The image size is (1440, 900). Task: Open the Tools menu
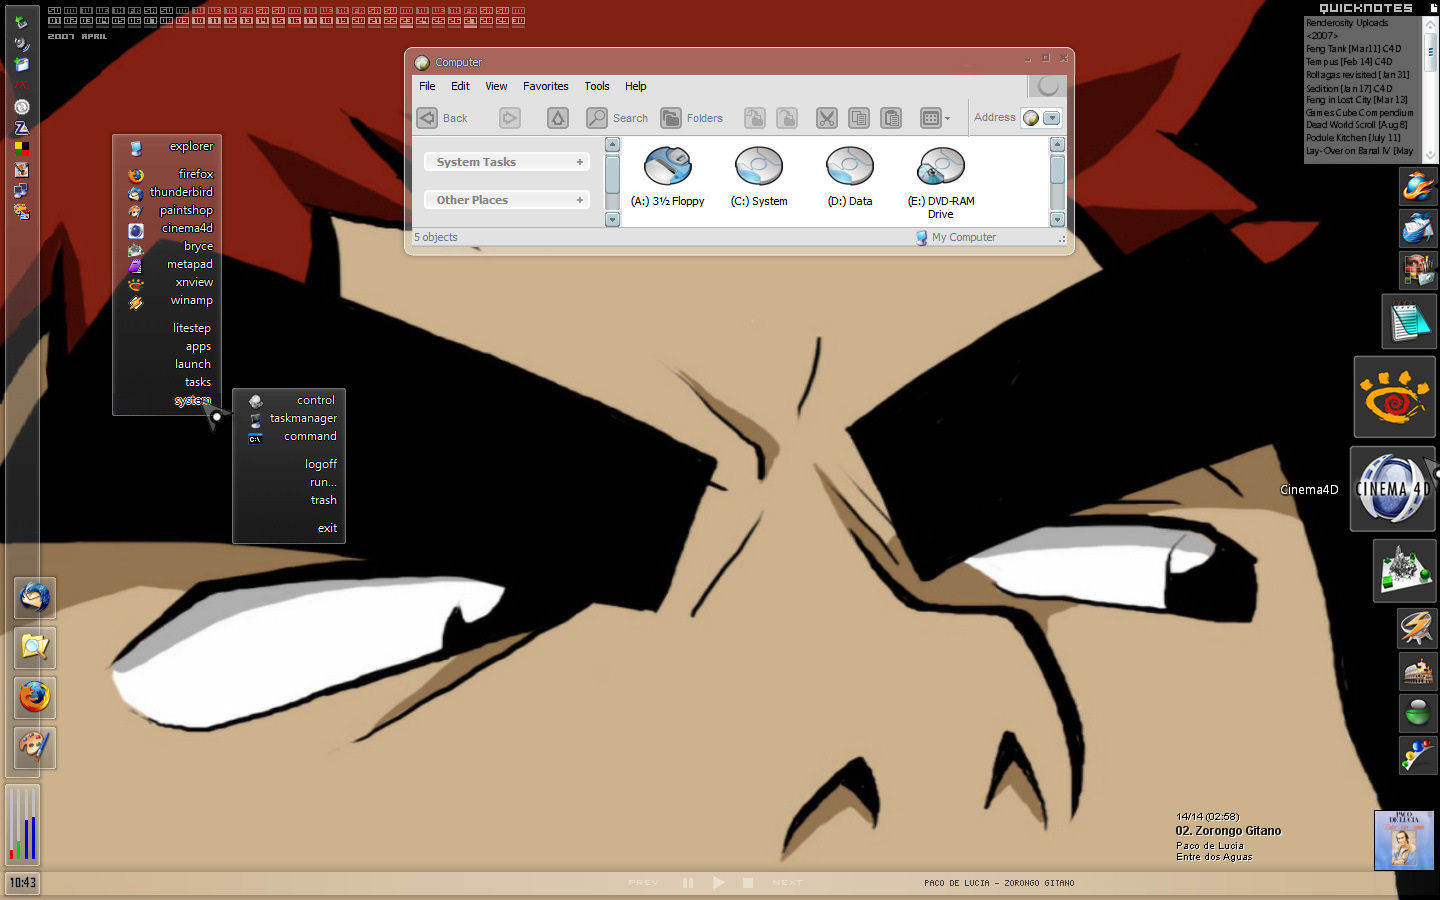pos(597,86)
